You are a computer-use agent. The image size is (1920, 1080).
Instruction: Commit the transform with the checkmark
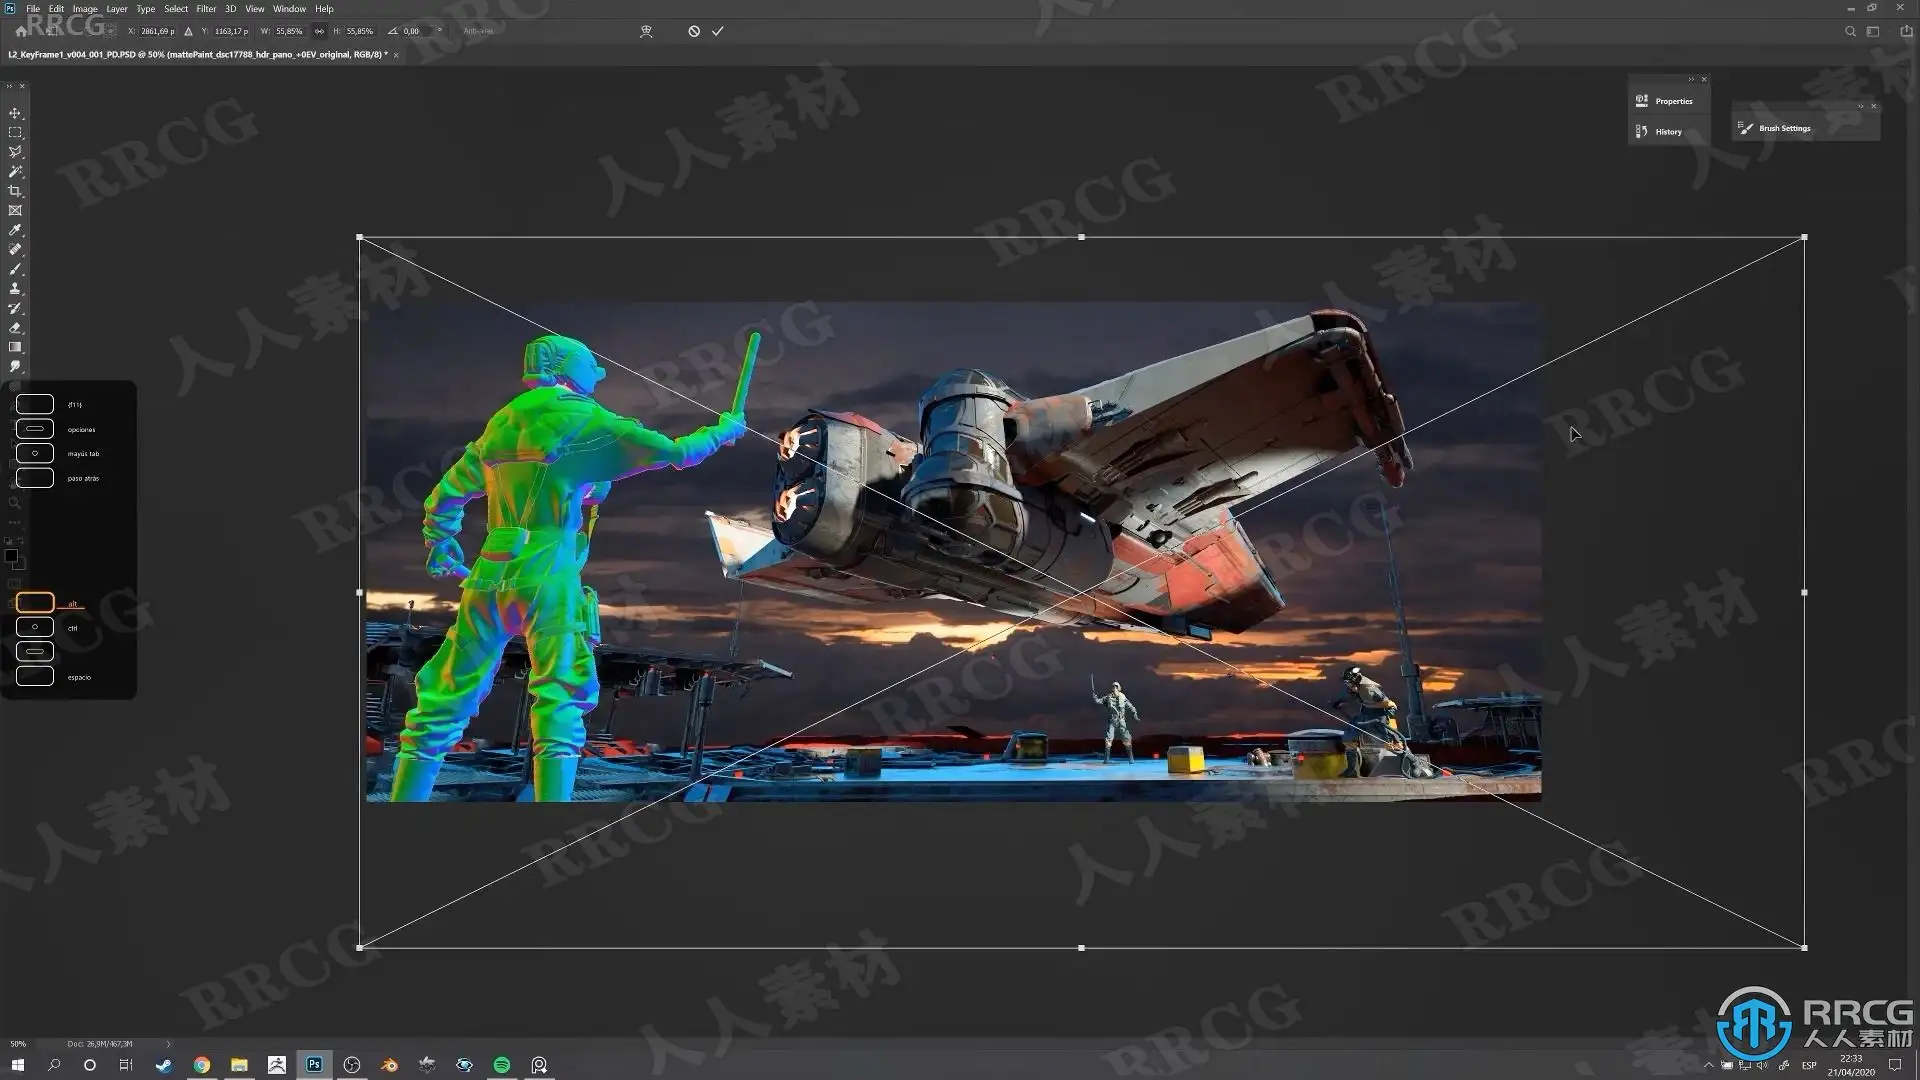pyautogui.click(x=717, y=31)
